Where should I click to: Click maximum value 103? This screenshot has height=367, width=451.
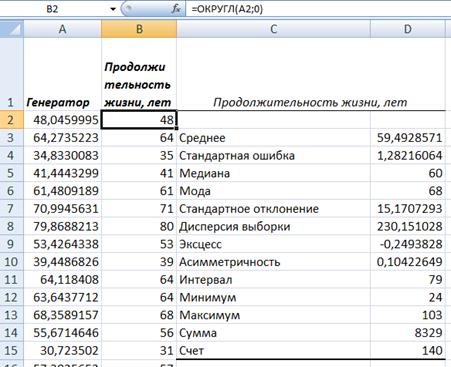[408, 315]
